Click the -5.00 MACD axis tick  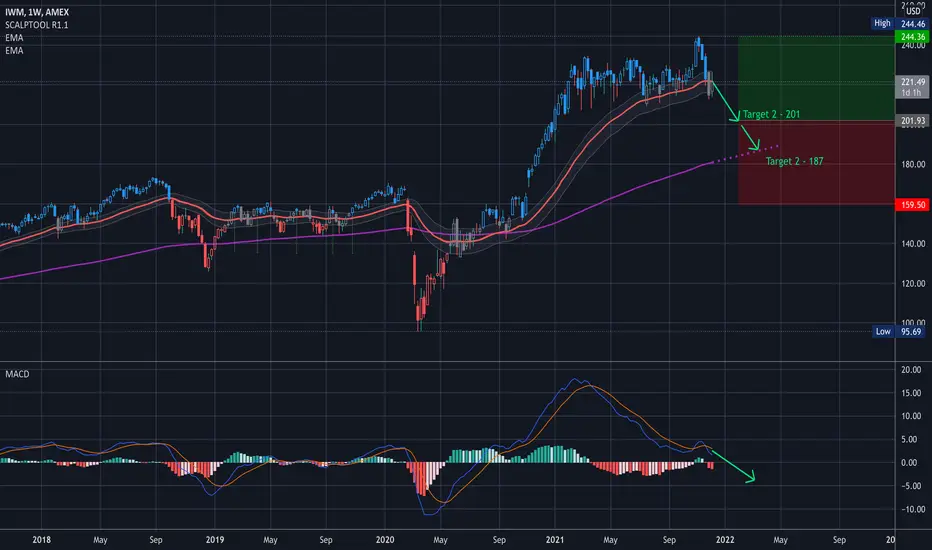[911, 486]
